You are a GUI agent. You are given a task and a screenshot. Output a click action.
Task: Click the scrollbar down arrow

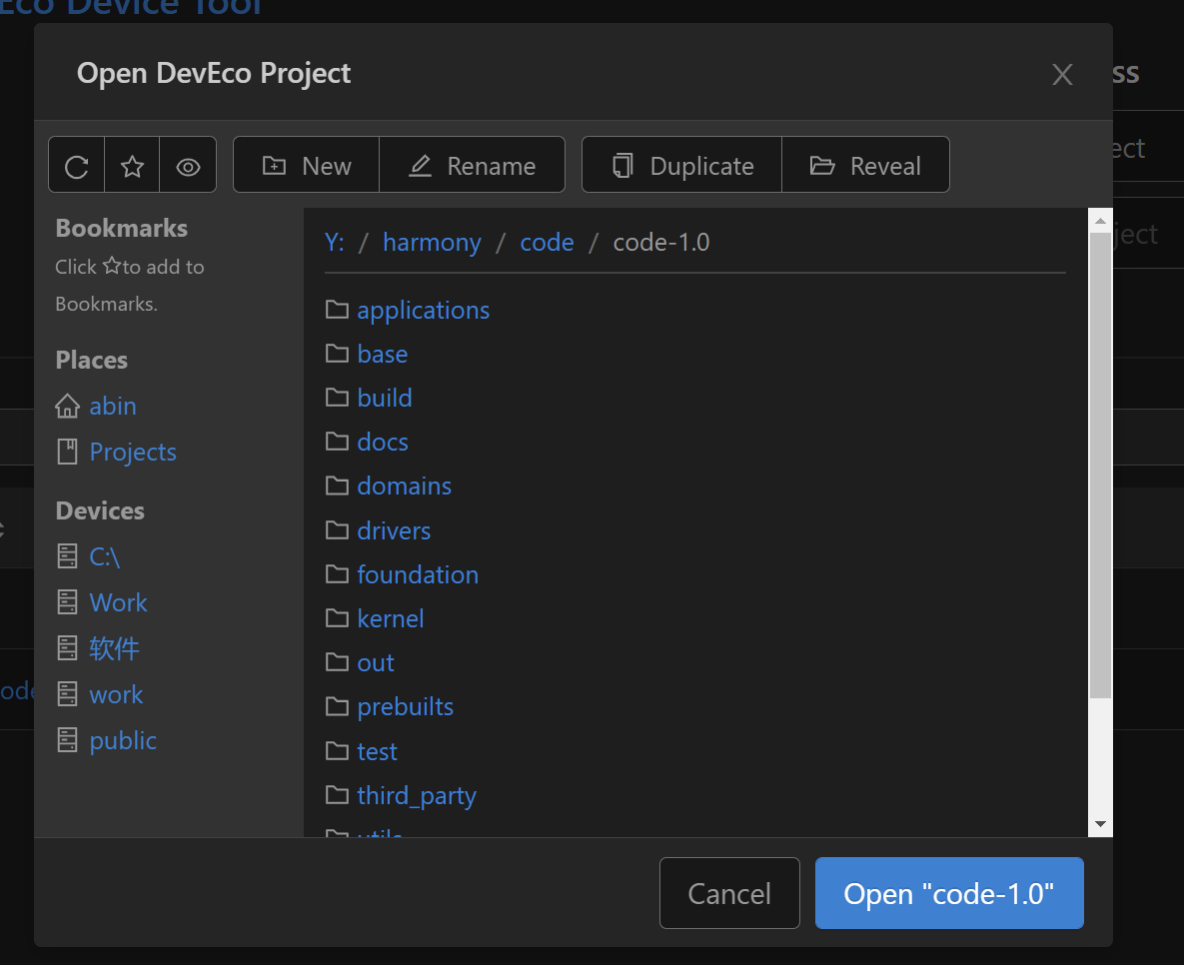[1100, 825]
